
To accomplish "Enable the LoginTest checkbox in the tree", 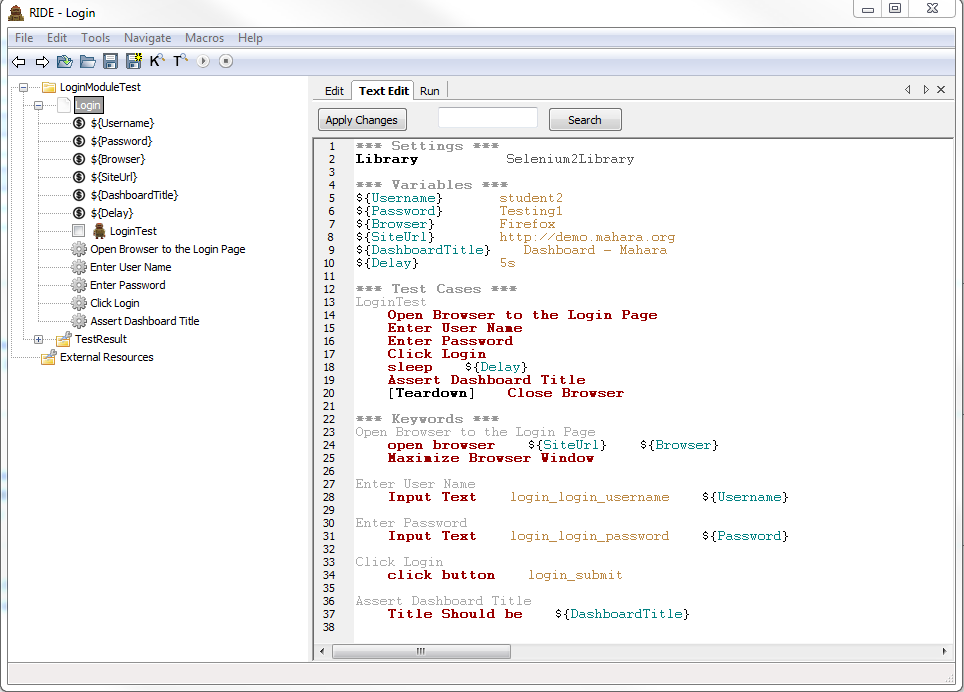I will (x=79, y=231).
